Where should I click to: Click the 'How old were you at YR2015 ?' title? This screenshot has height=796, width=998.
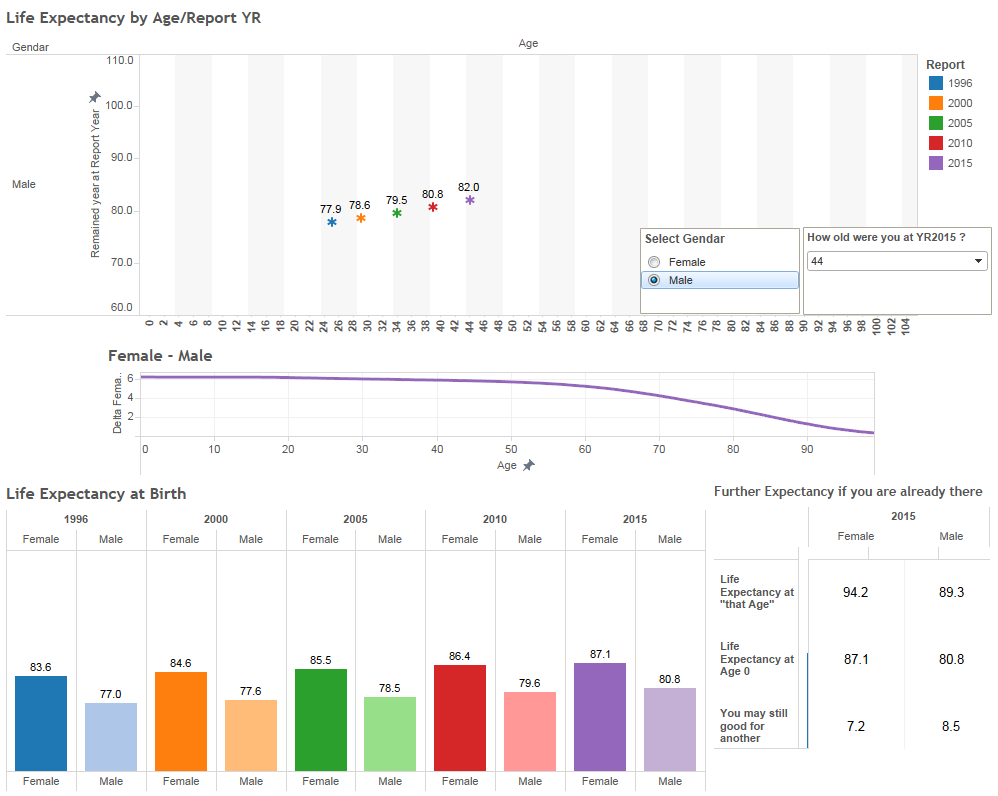tap(886, 237)
